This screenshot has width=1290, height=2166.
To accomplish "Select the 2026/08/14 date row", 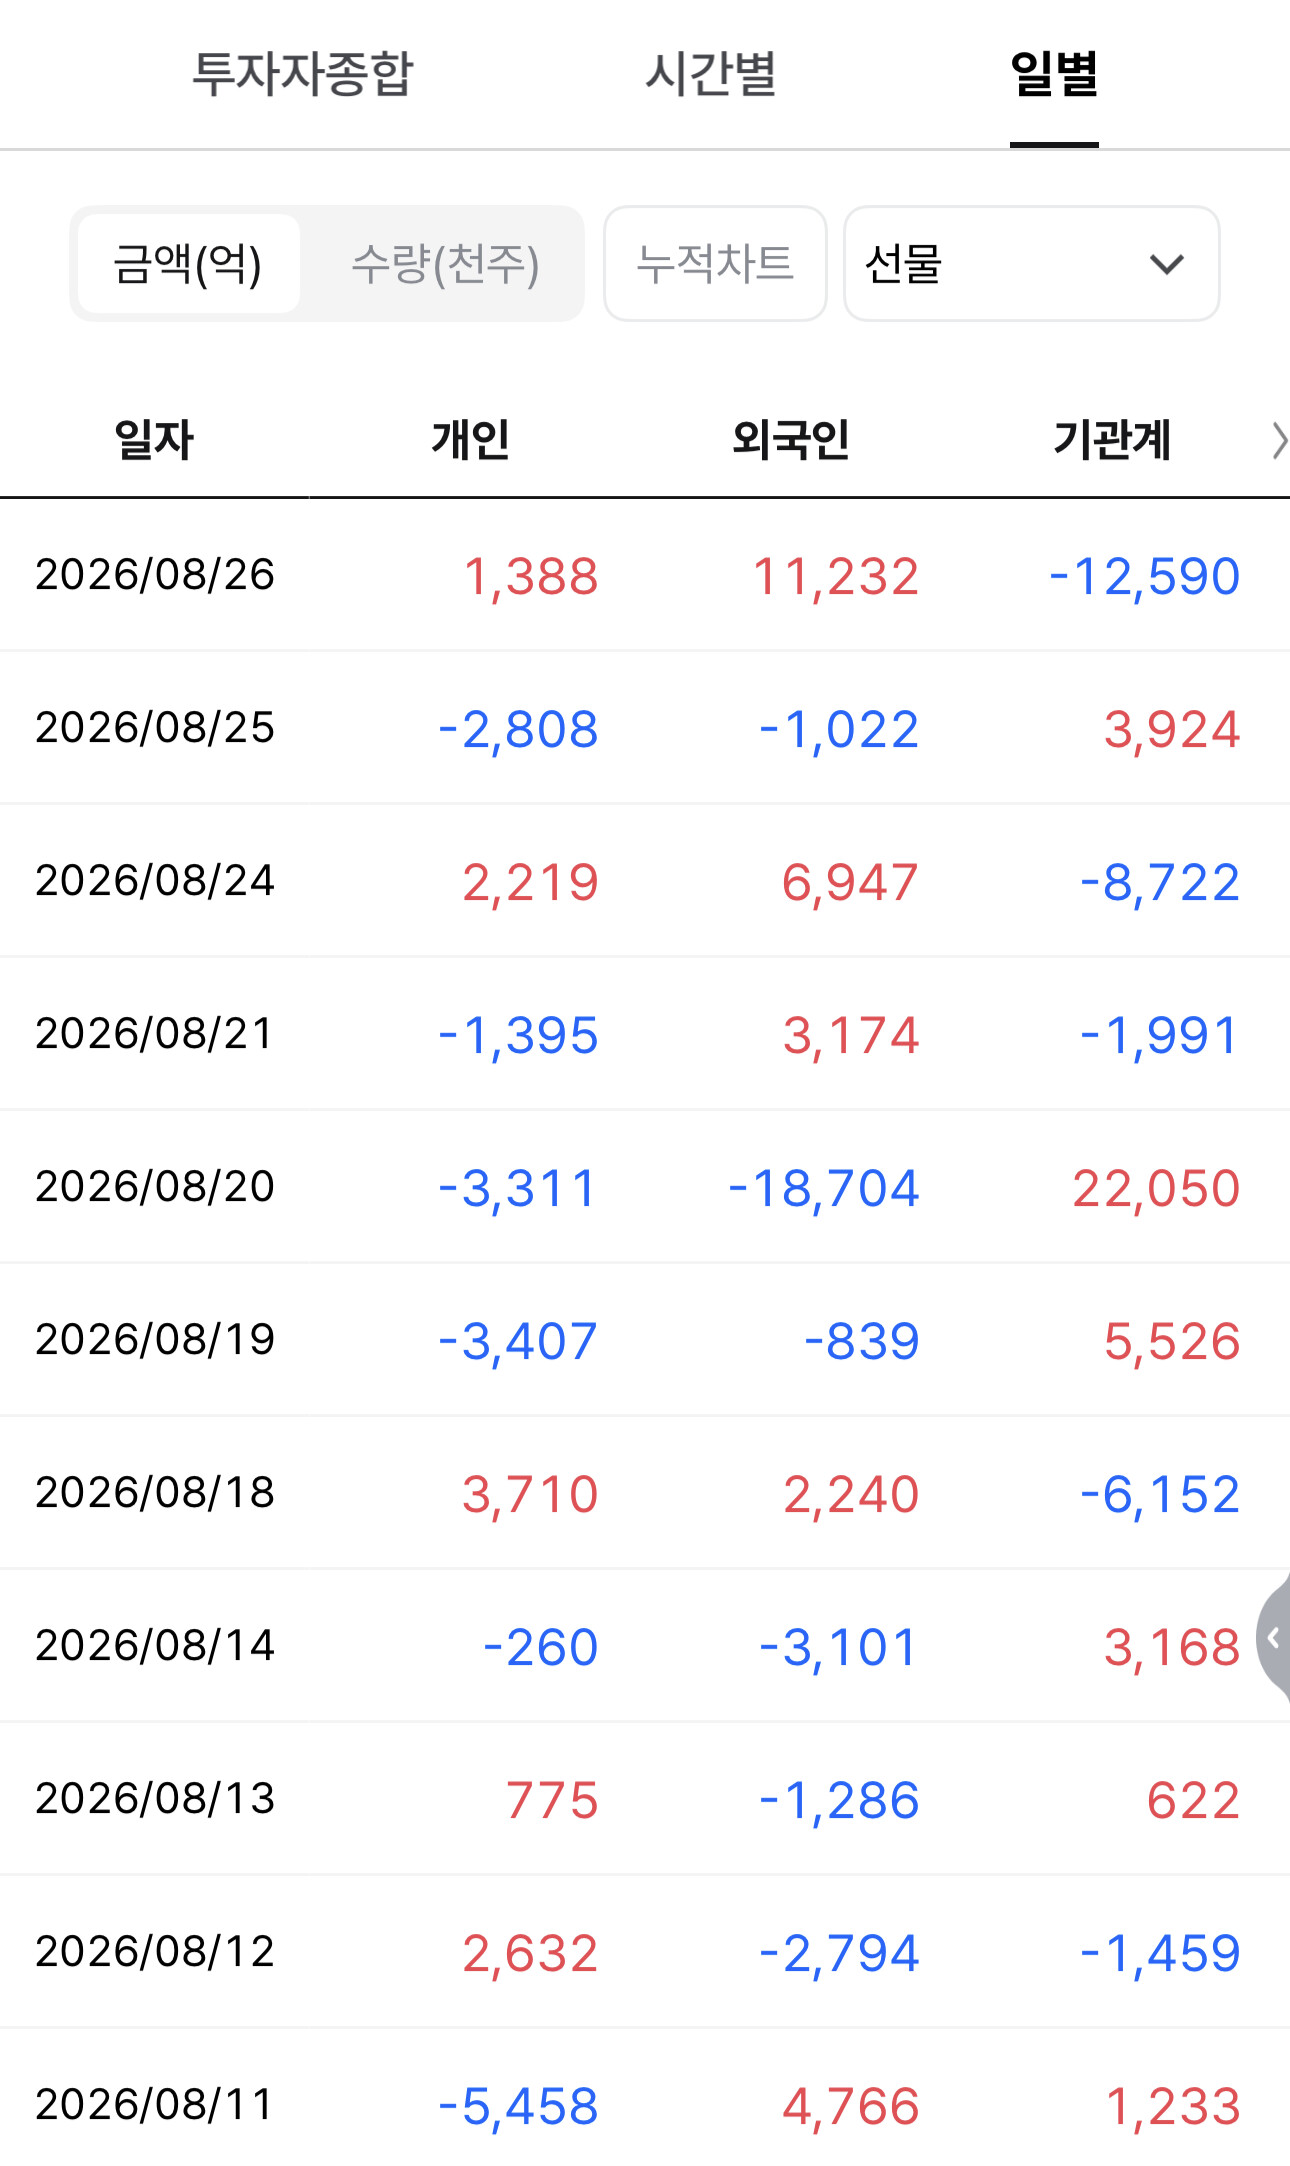I will [645, 1646].
